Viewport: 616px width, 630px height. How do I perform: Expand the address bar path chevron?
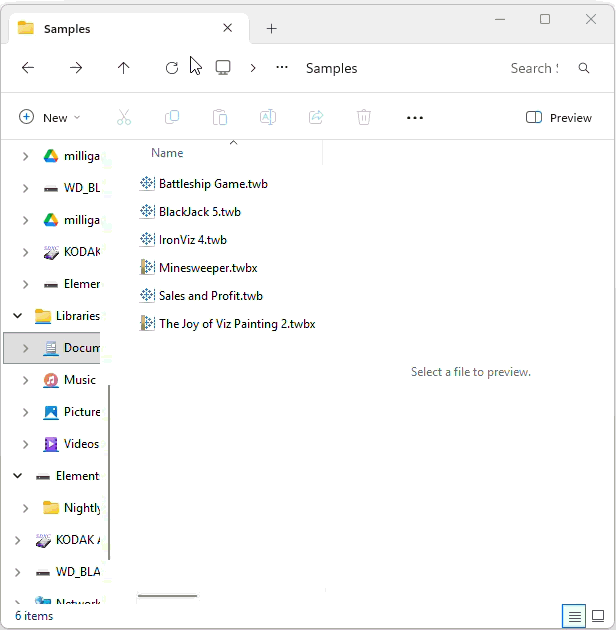click(x=253, y=68)
